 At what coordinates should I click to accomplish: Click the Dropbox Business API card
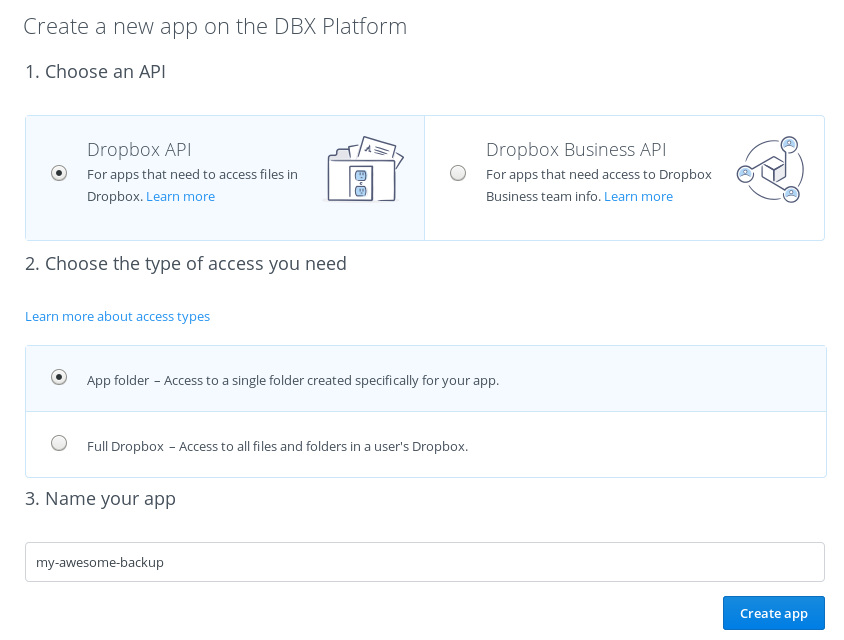(x=624, y=177)
